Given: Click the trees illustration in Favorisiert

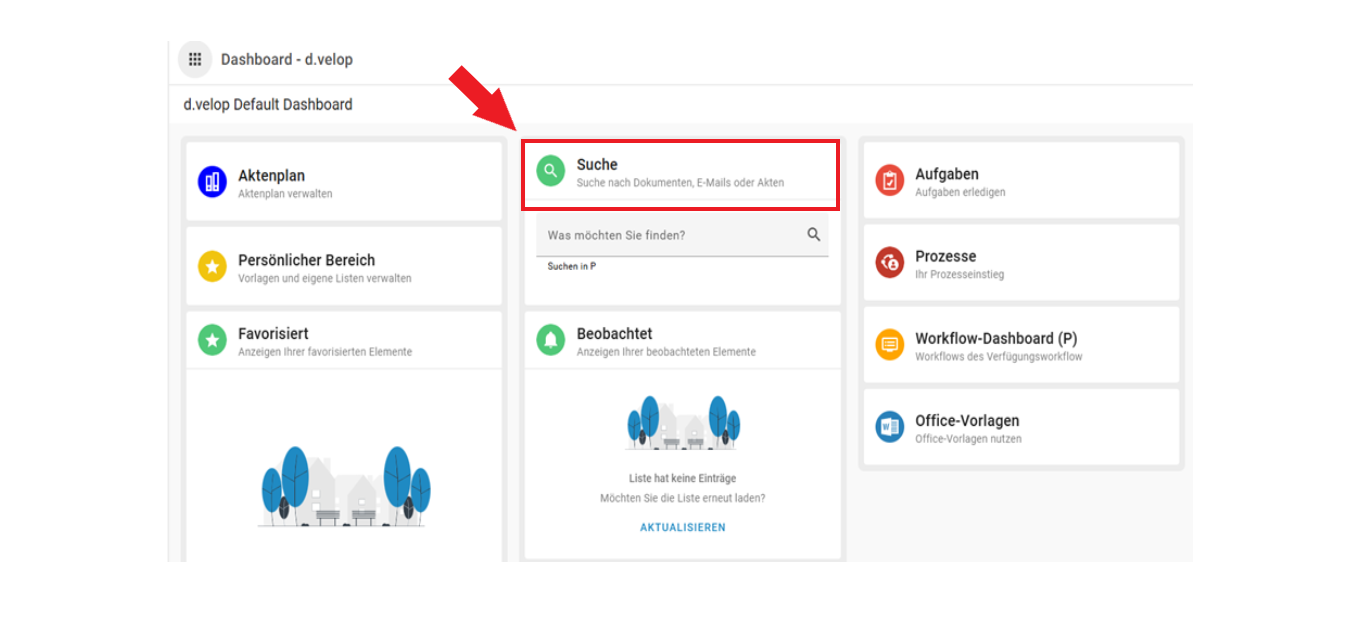Looking at the screenshot, I should [x=345, y=487].
